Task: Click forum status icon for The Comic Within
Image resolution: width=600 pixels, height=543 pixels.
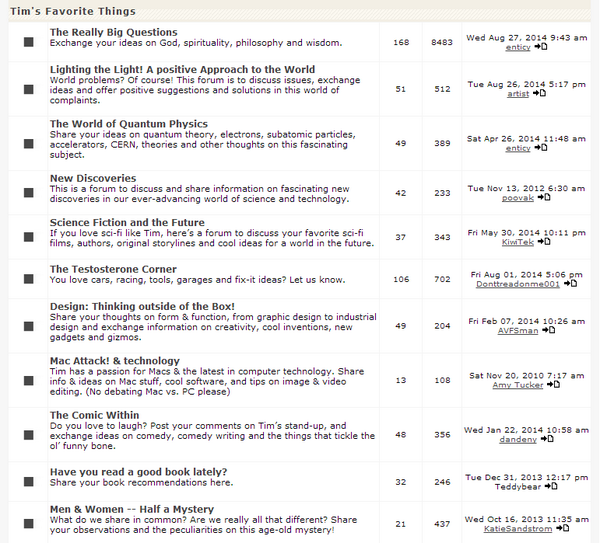Action: click(29, 435)
